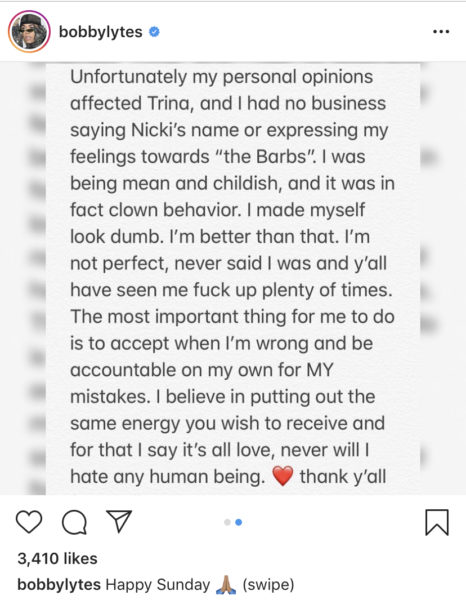This screenshot has width=466, height=600.
Task: Select the active blue carousel dot
Action: click(x=239, y=522)
